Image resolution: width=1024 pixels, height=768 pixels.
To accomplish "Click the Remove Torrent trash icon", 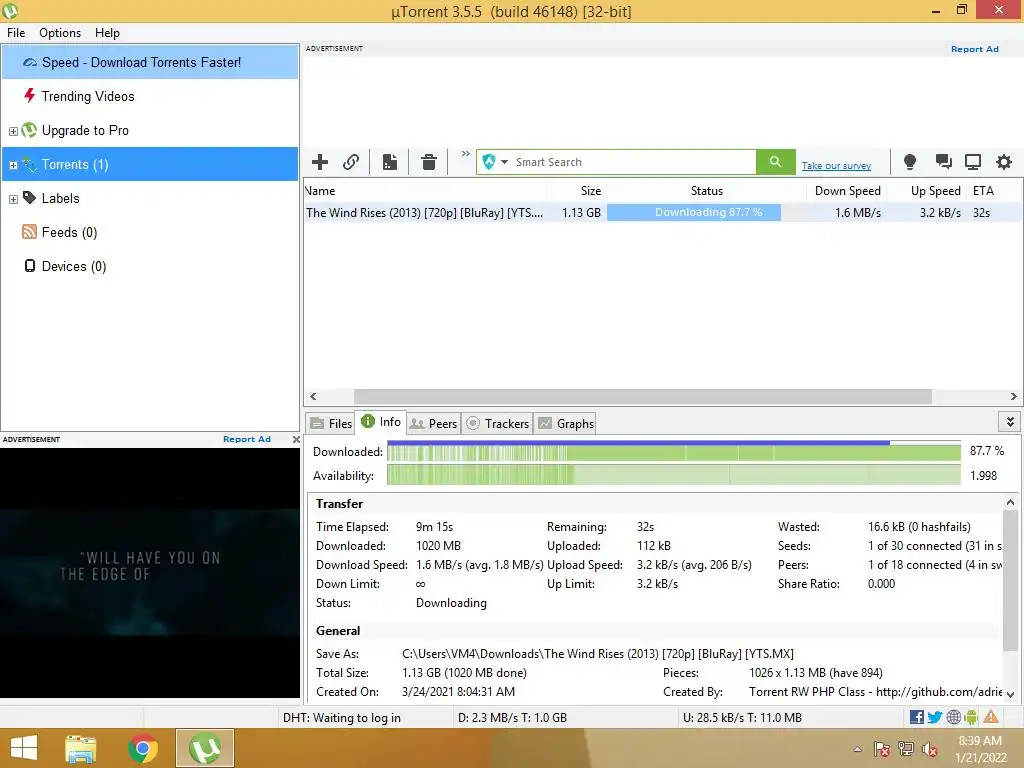I will 428,162.
